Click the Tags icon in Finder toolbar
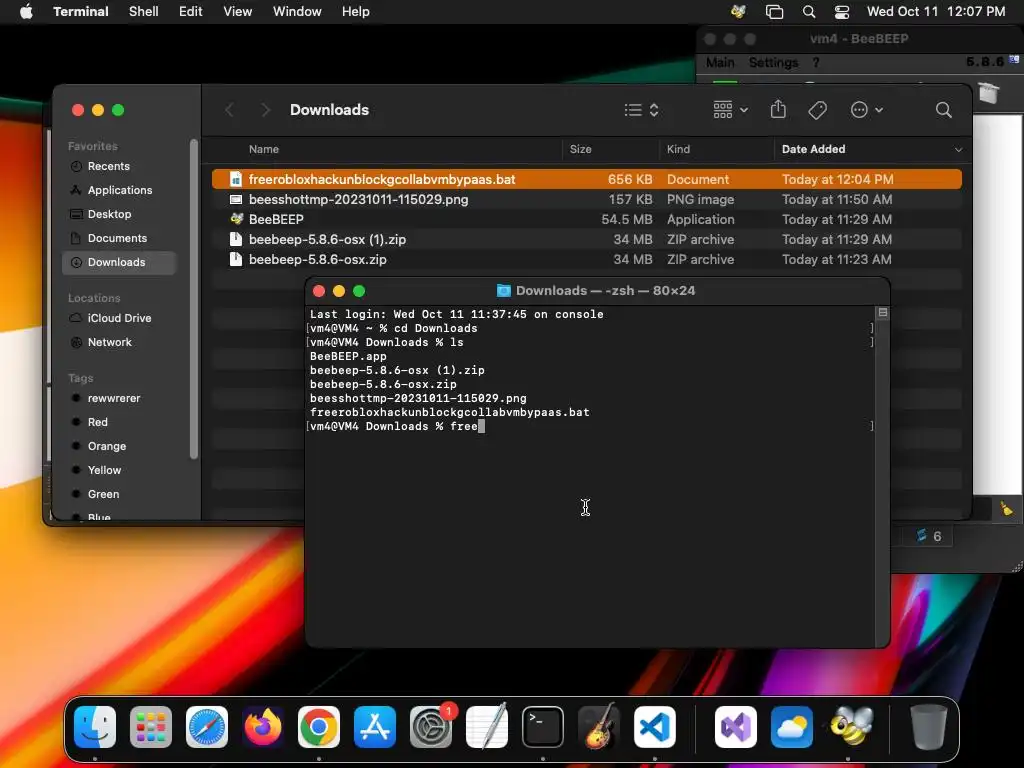Screen dimensions: 1024x768 (818, 110)
